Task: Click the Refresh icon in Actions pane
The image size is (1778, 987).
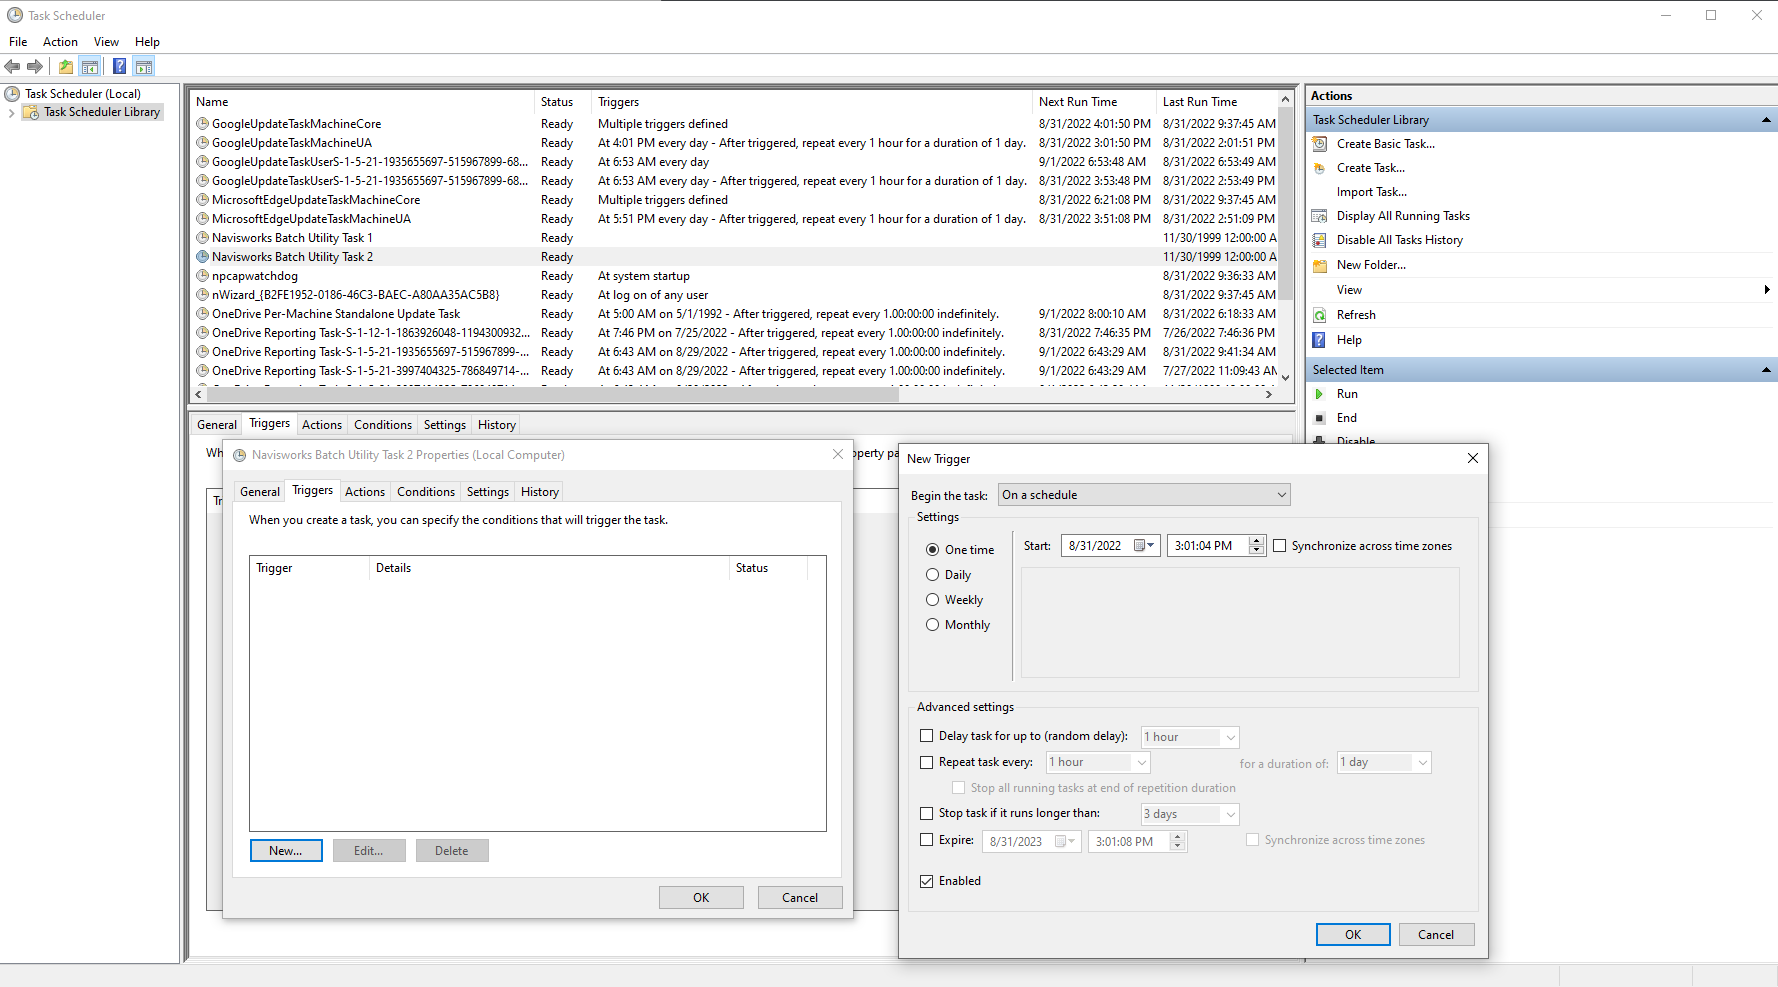Action: [1320, 315]
